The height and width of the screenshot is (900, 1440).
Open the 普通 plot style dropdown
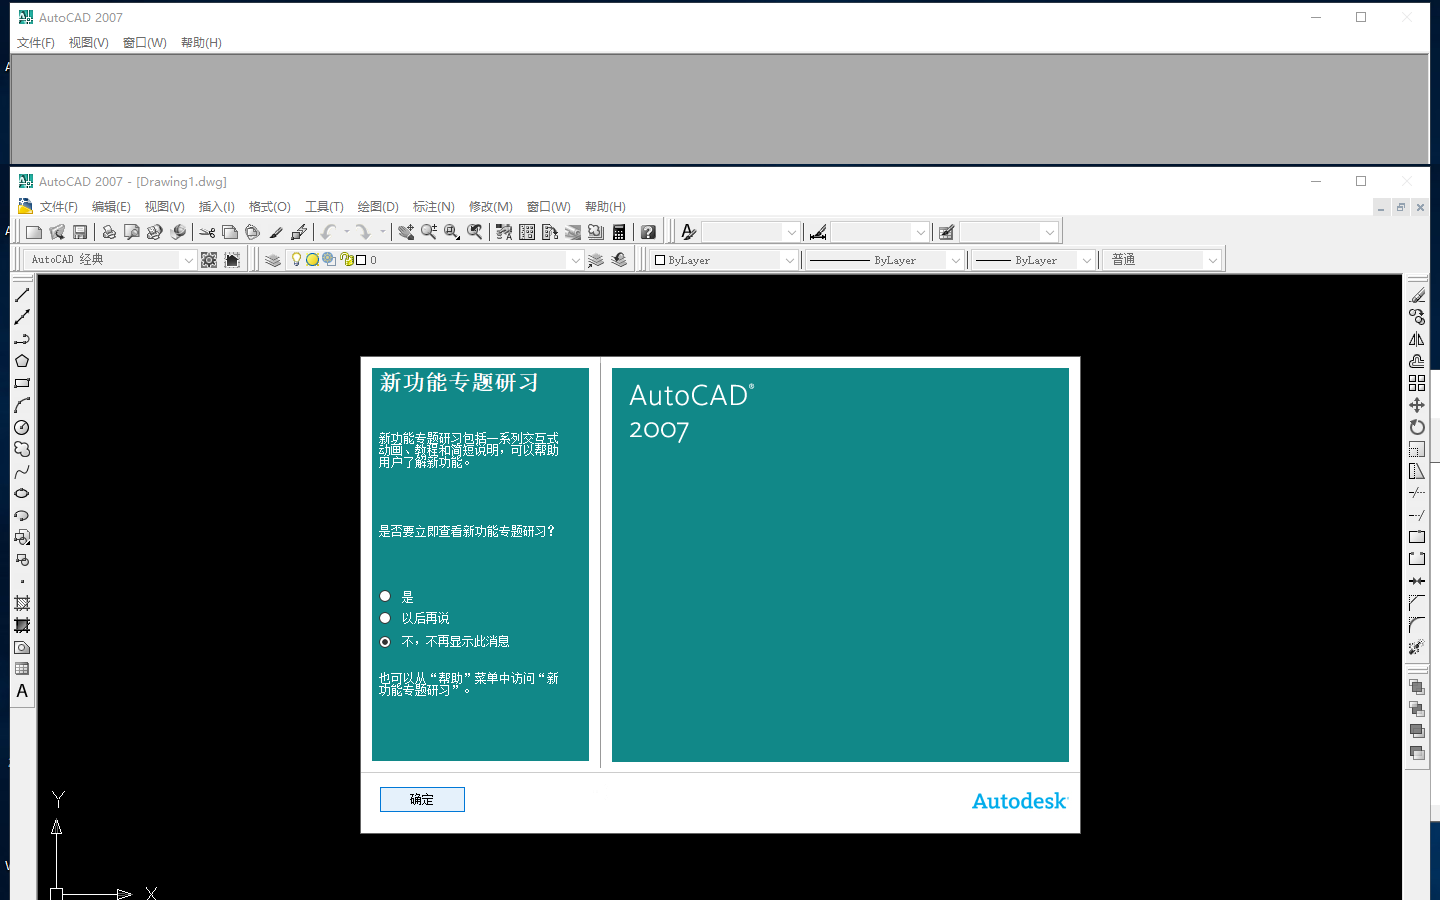point(1212,260)
